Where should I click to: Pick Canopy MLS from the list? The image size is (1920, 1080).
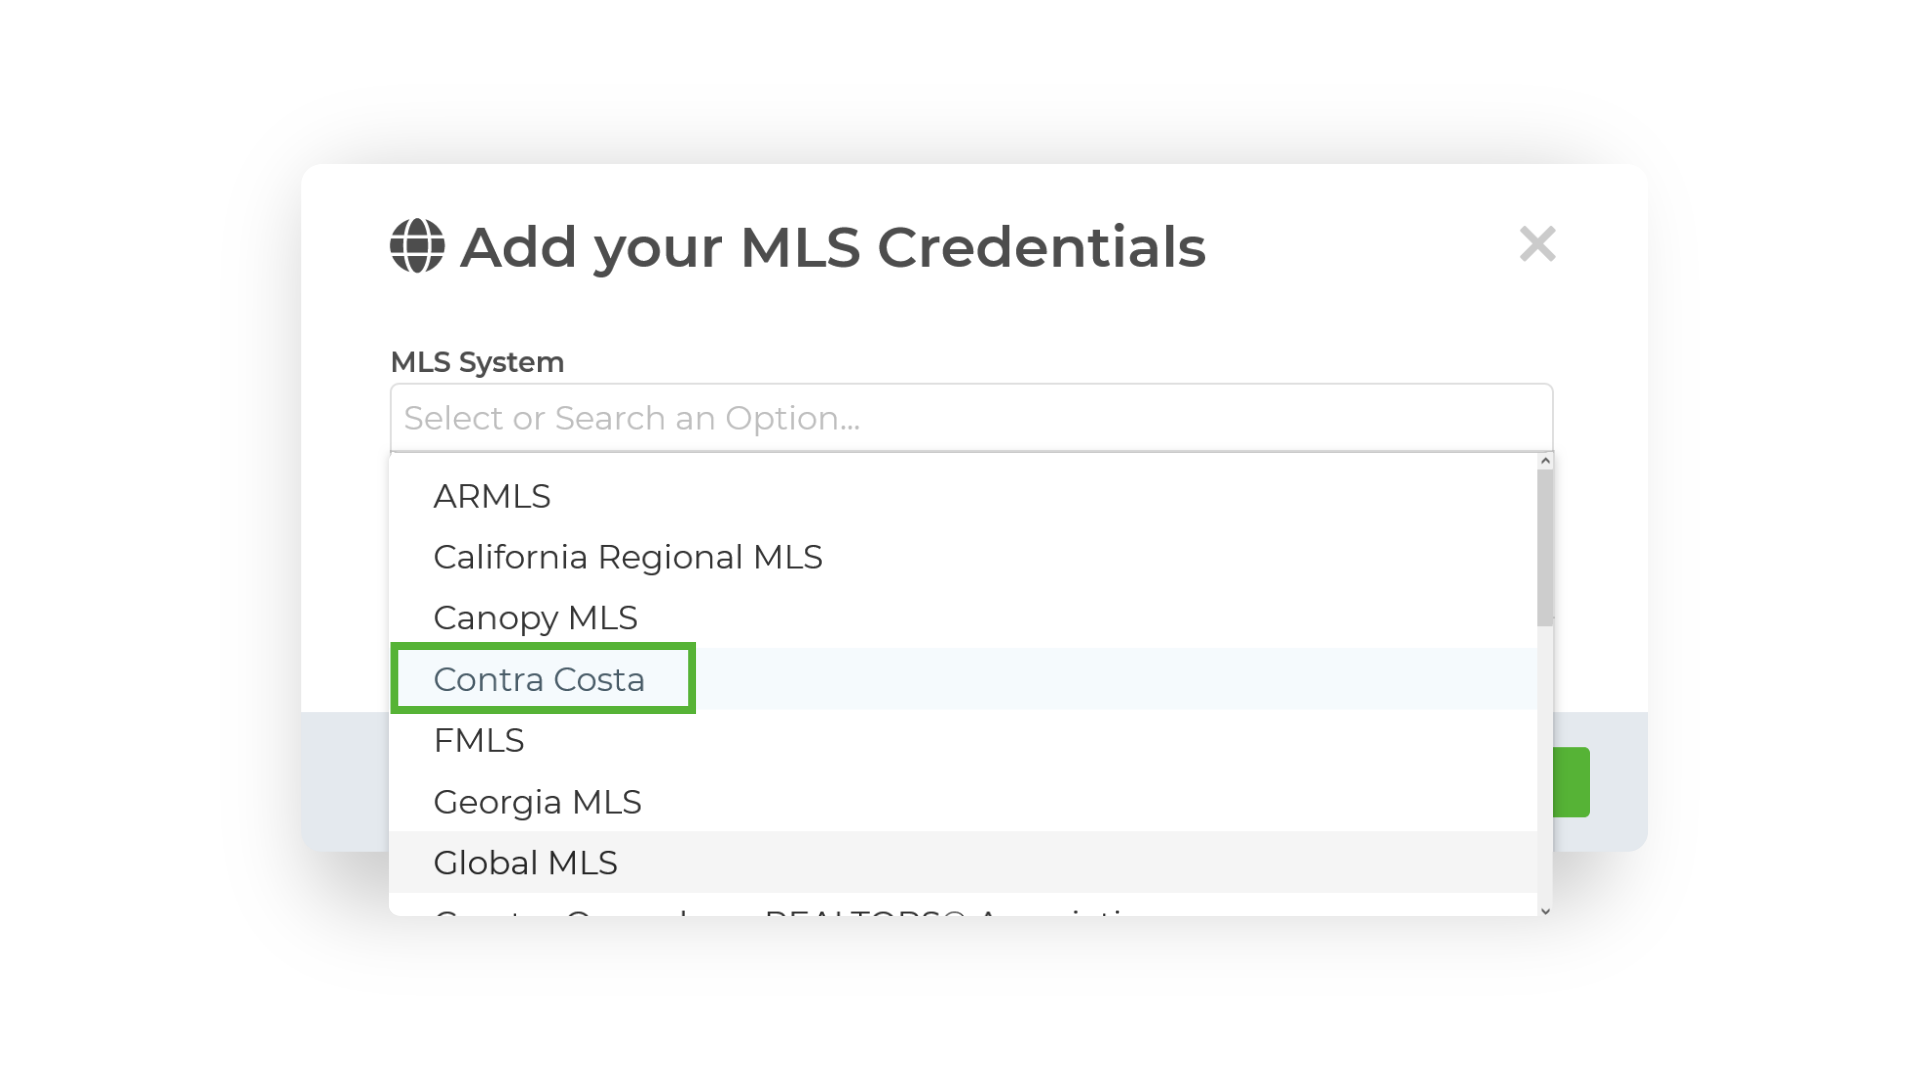pyautogui.click(x=963, y=618)
